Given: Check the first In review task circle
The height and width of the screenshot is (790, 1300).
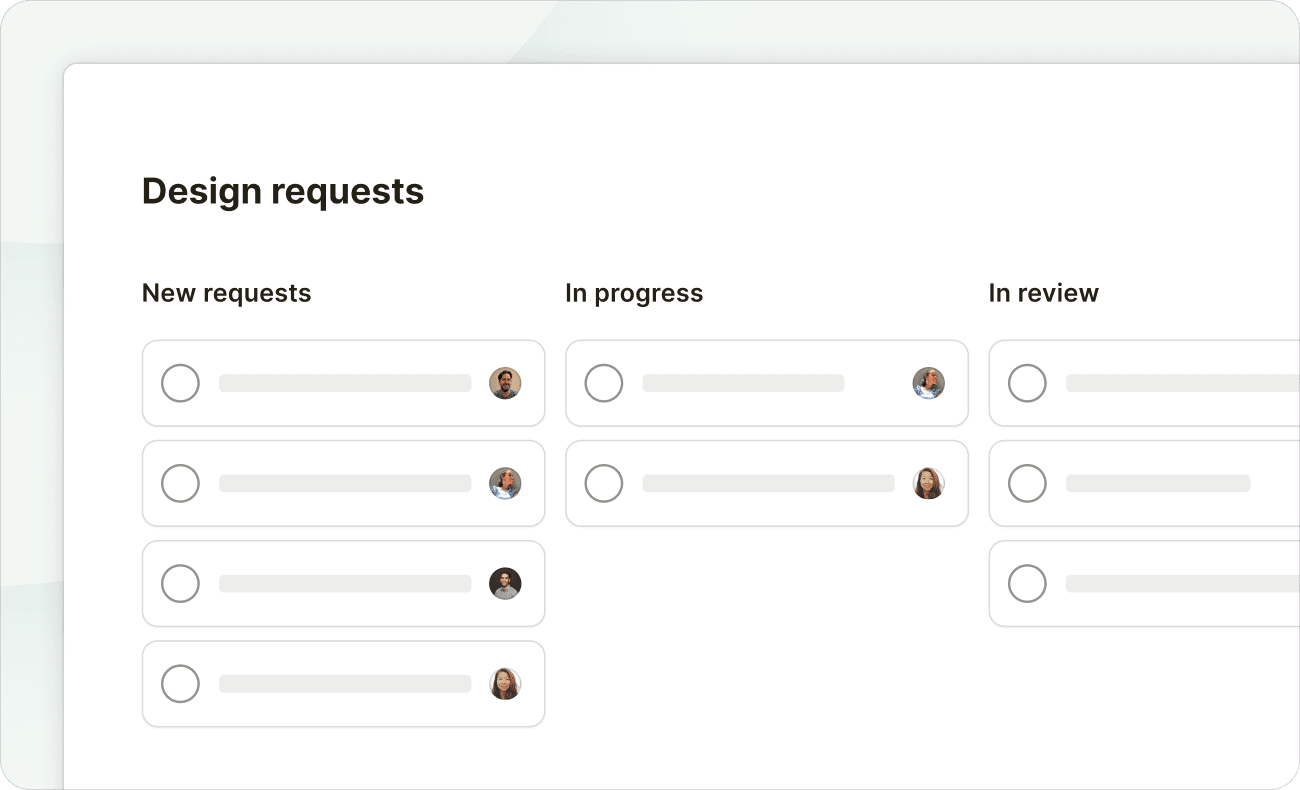Looking at the screenshot, I should [1027, 383].
